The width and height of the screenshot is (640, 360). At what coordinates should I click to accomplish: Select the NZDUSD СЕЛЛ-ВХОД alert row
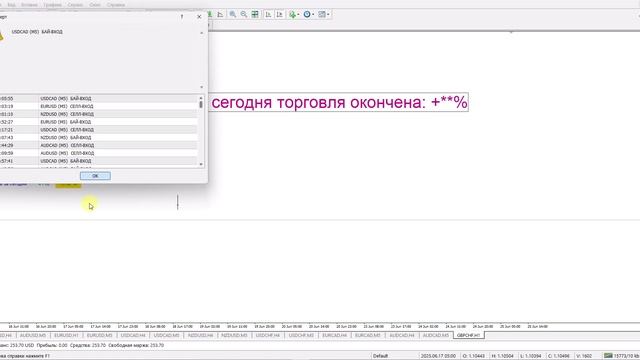pyautogui.click(x=98, y=114)
